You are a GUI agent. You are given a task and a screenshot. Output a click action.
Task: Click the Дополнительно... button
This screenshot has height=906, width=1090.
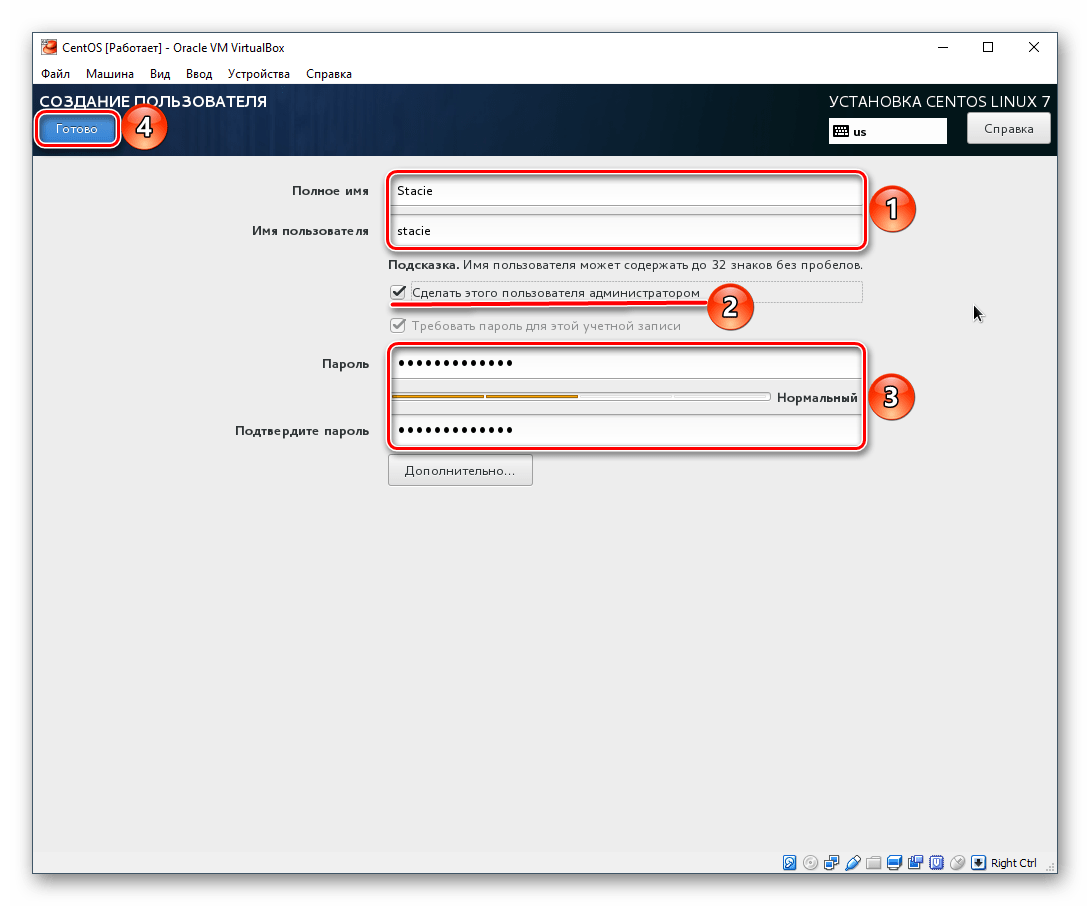pos(460,470)
